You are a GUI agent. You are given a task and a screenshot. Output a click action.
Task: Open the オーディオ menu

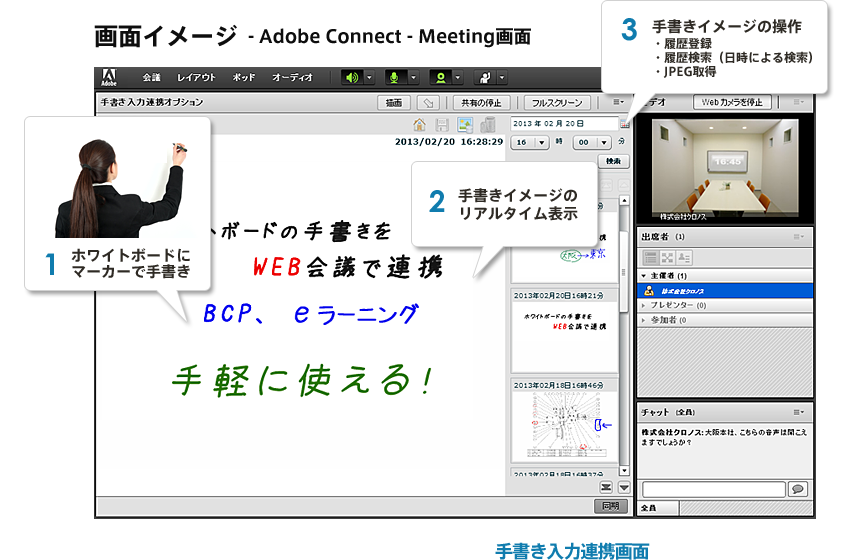tap(292, 78)
